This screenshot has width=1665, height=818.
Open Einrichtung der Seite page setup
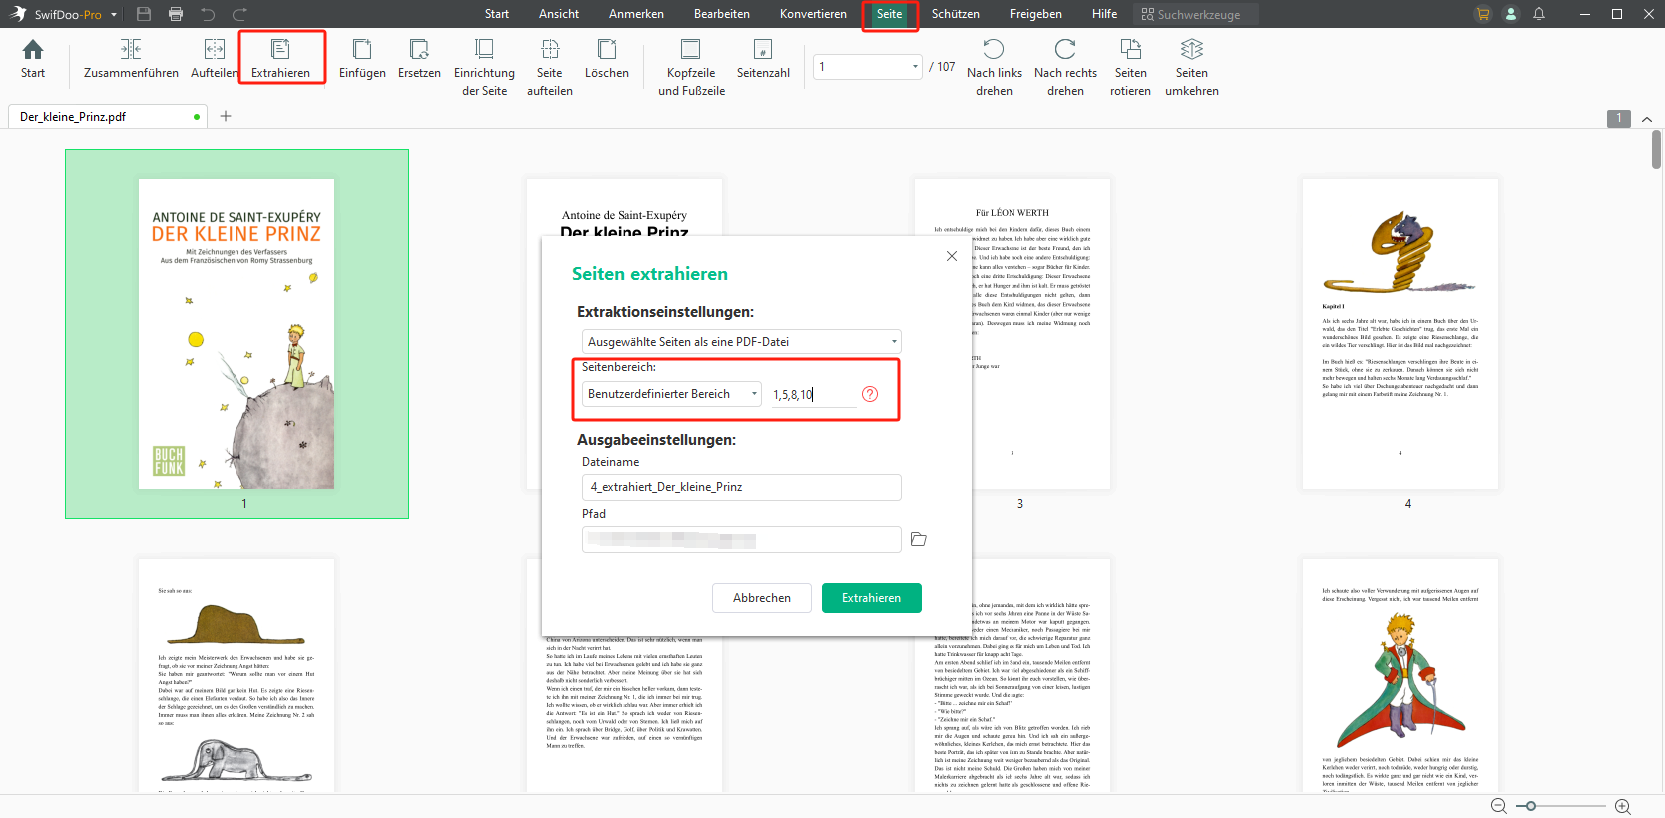click(x=484, y=67)
